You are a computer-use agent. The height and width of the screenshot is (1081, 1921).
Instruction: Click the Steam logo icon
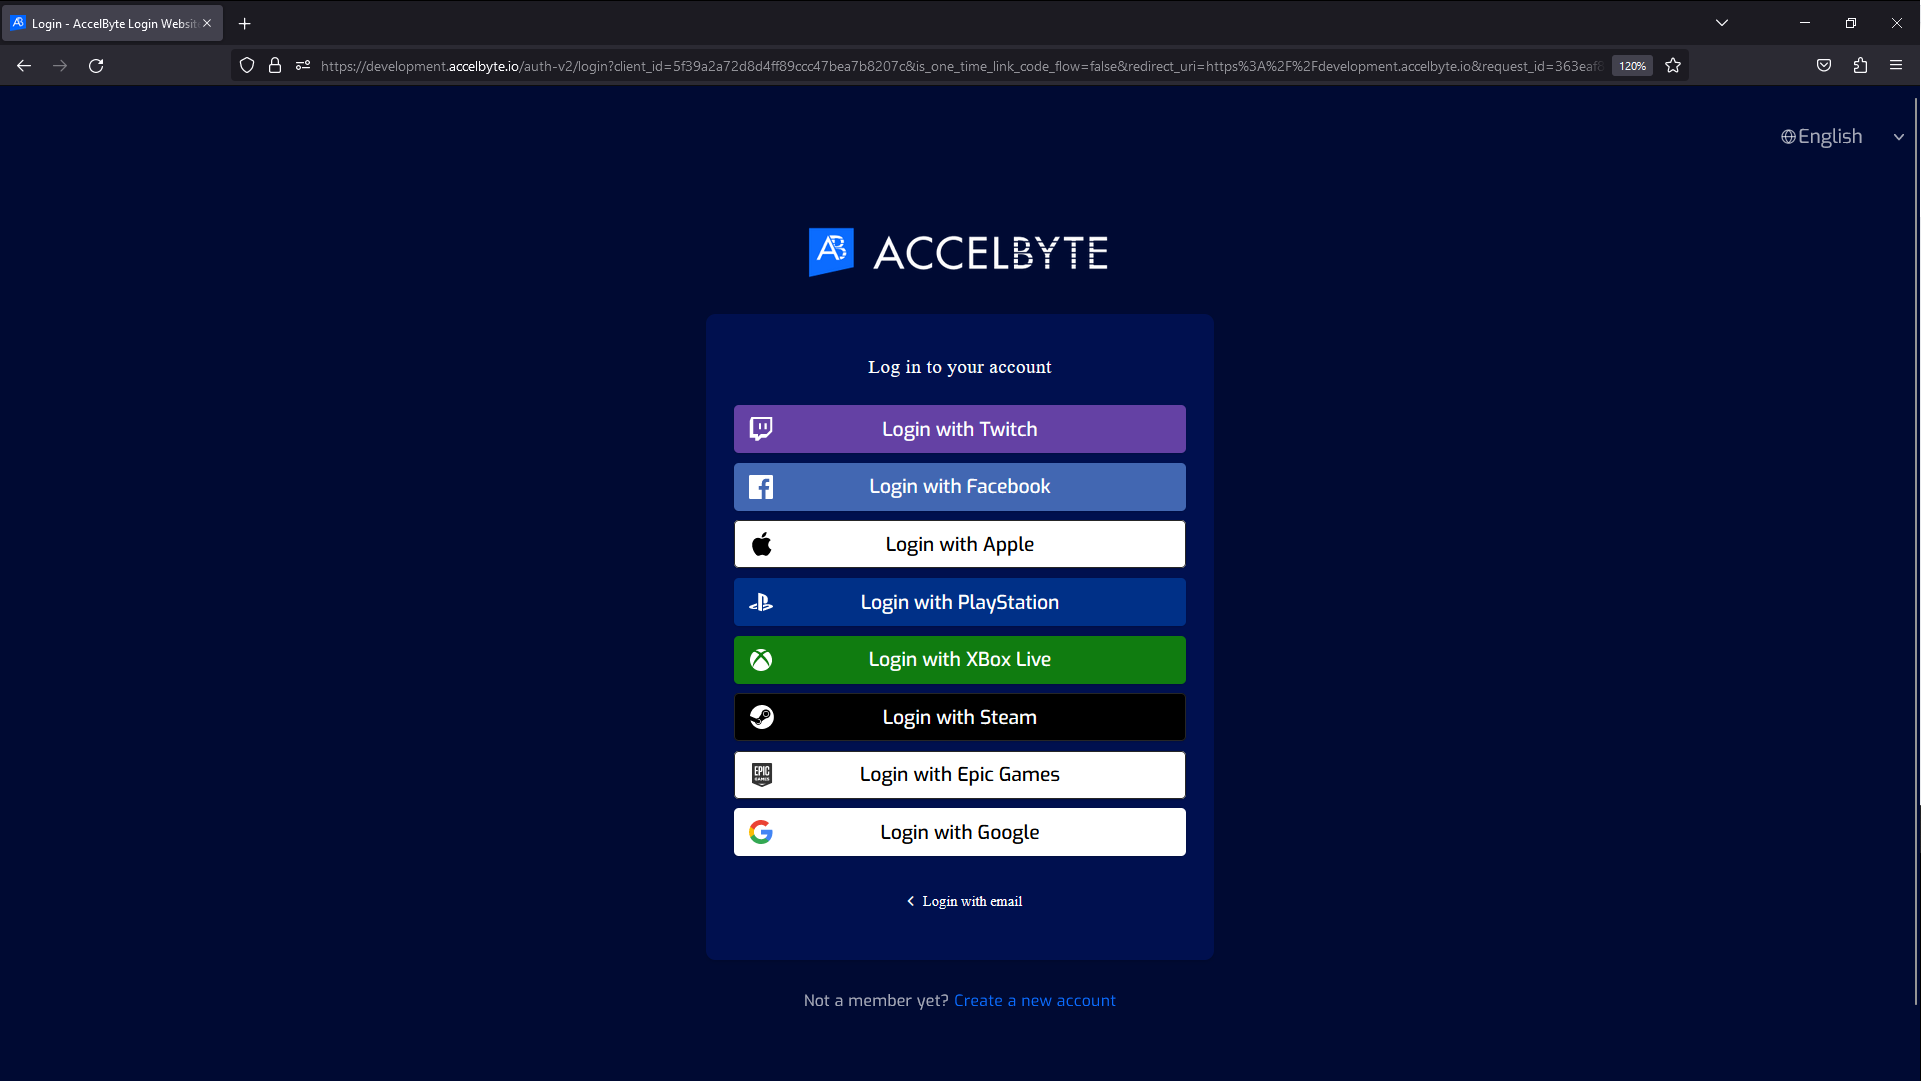pos(761,717)
